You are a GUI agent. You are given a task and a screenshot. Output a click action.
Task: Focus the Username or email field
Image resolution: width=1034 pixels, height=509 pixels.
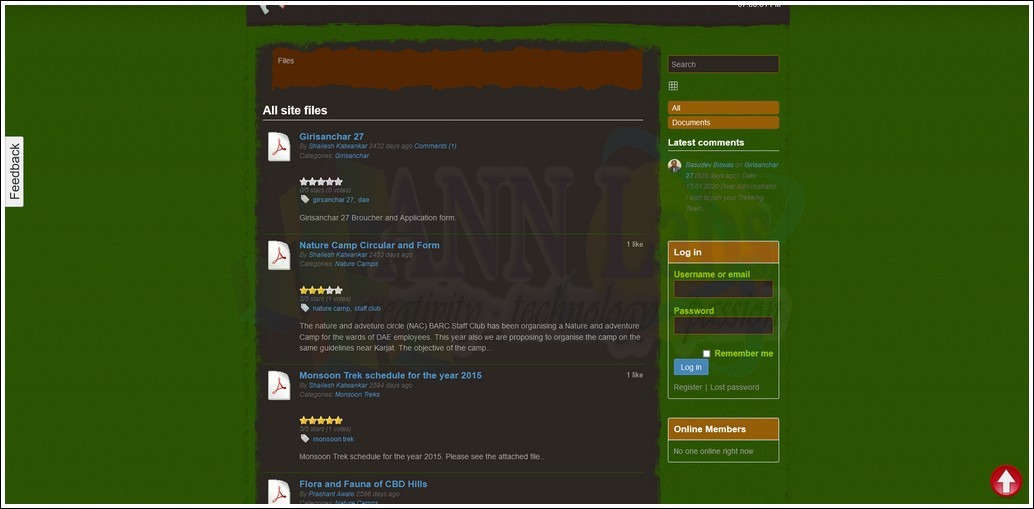723,289
